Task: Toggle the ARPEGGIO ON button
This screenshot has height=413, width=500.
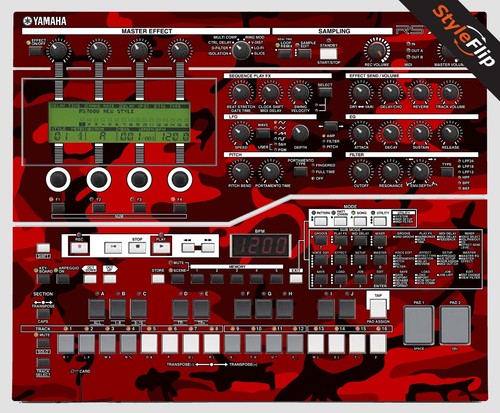Action: tap(63, 279)
